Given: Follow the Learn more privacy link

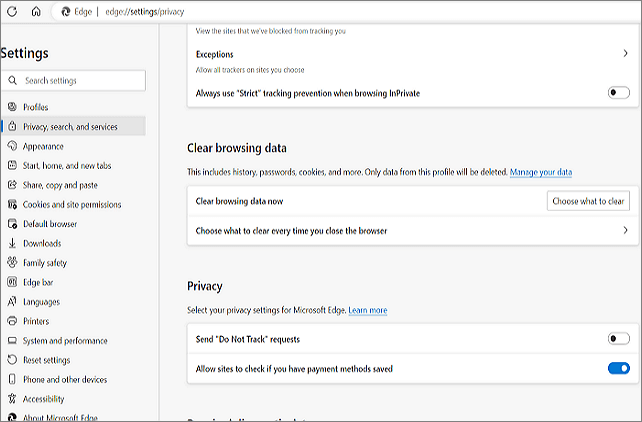Looking at the screenshot, I should click(368, 310).
